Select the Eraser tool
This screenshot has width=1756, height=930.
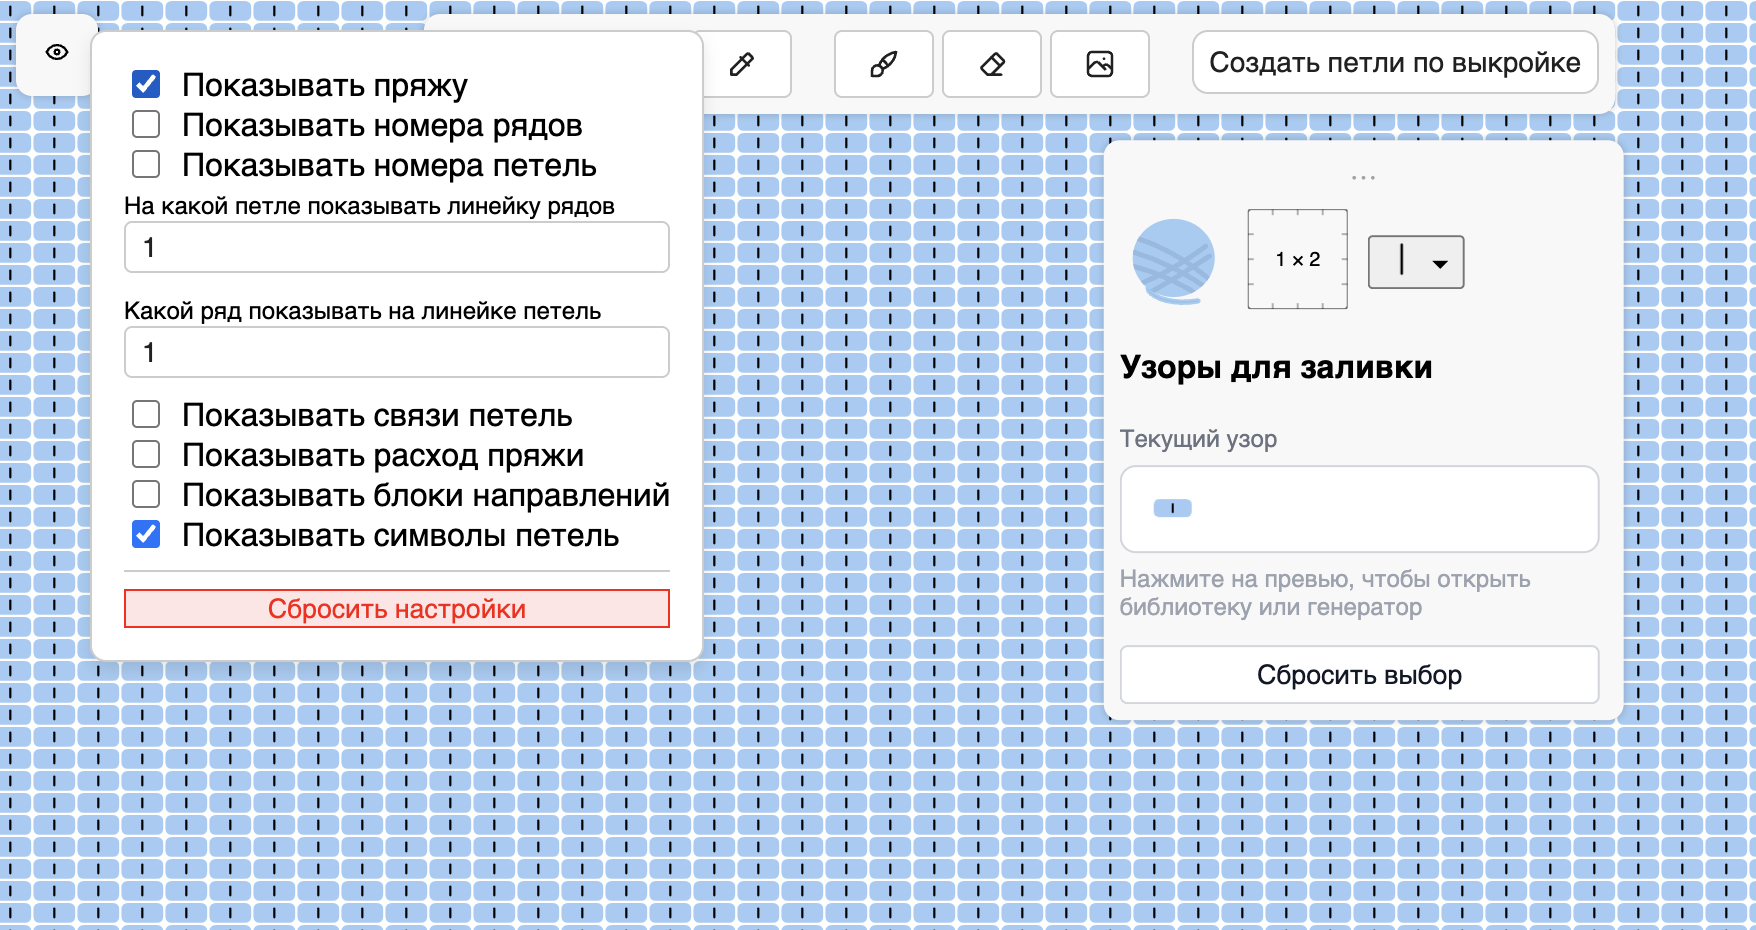point(991,63)
